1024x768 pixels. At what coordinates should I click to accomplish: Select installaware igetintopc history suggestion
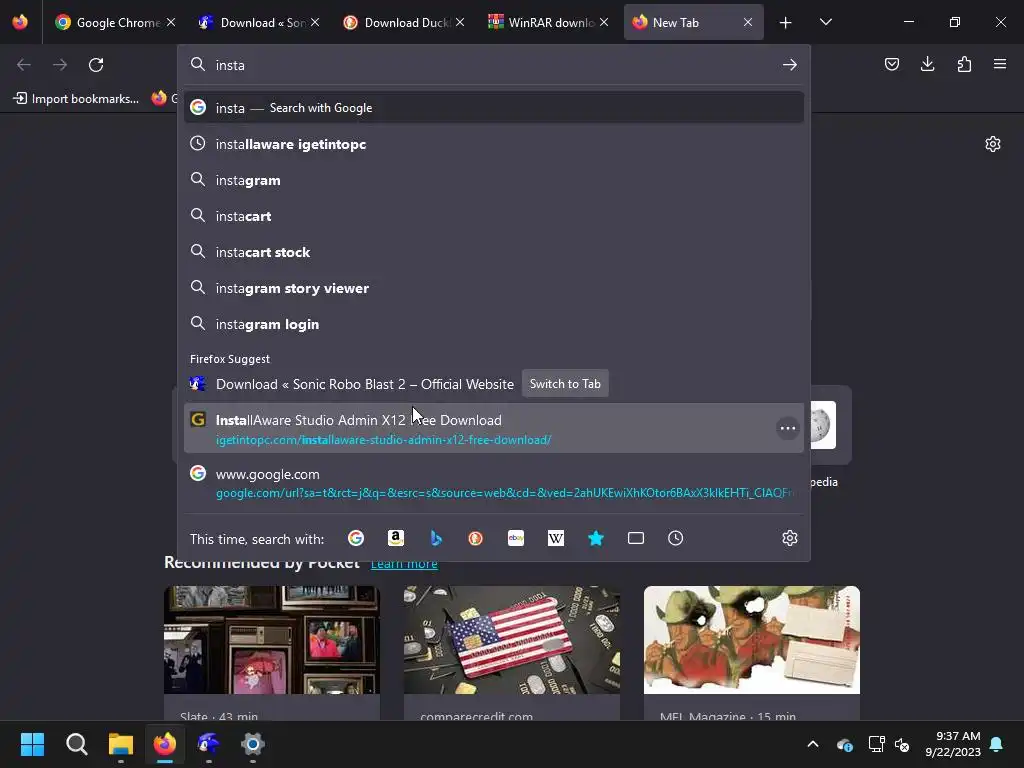[x=494, y=144]
